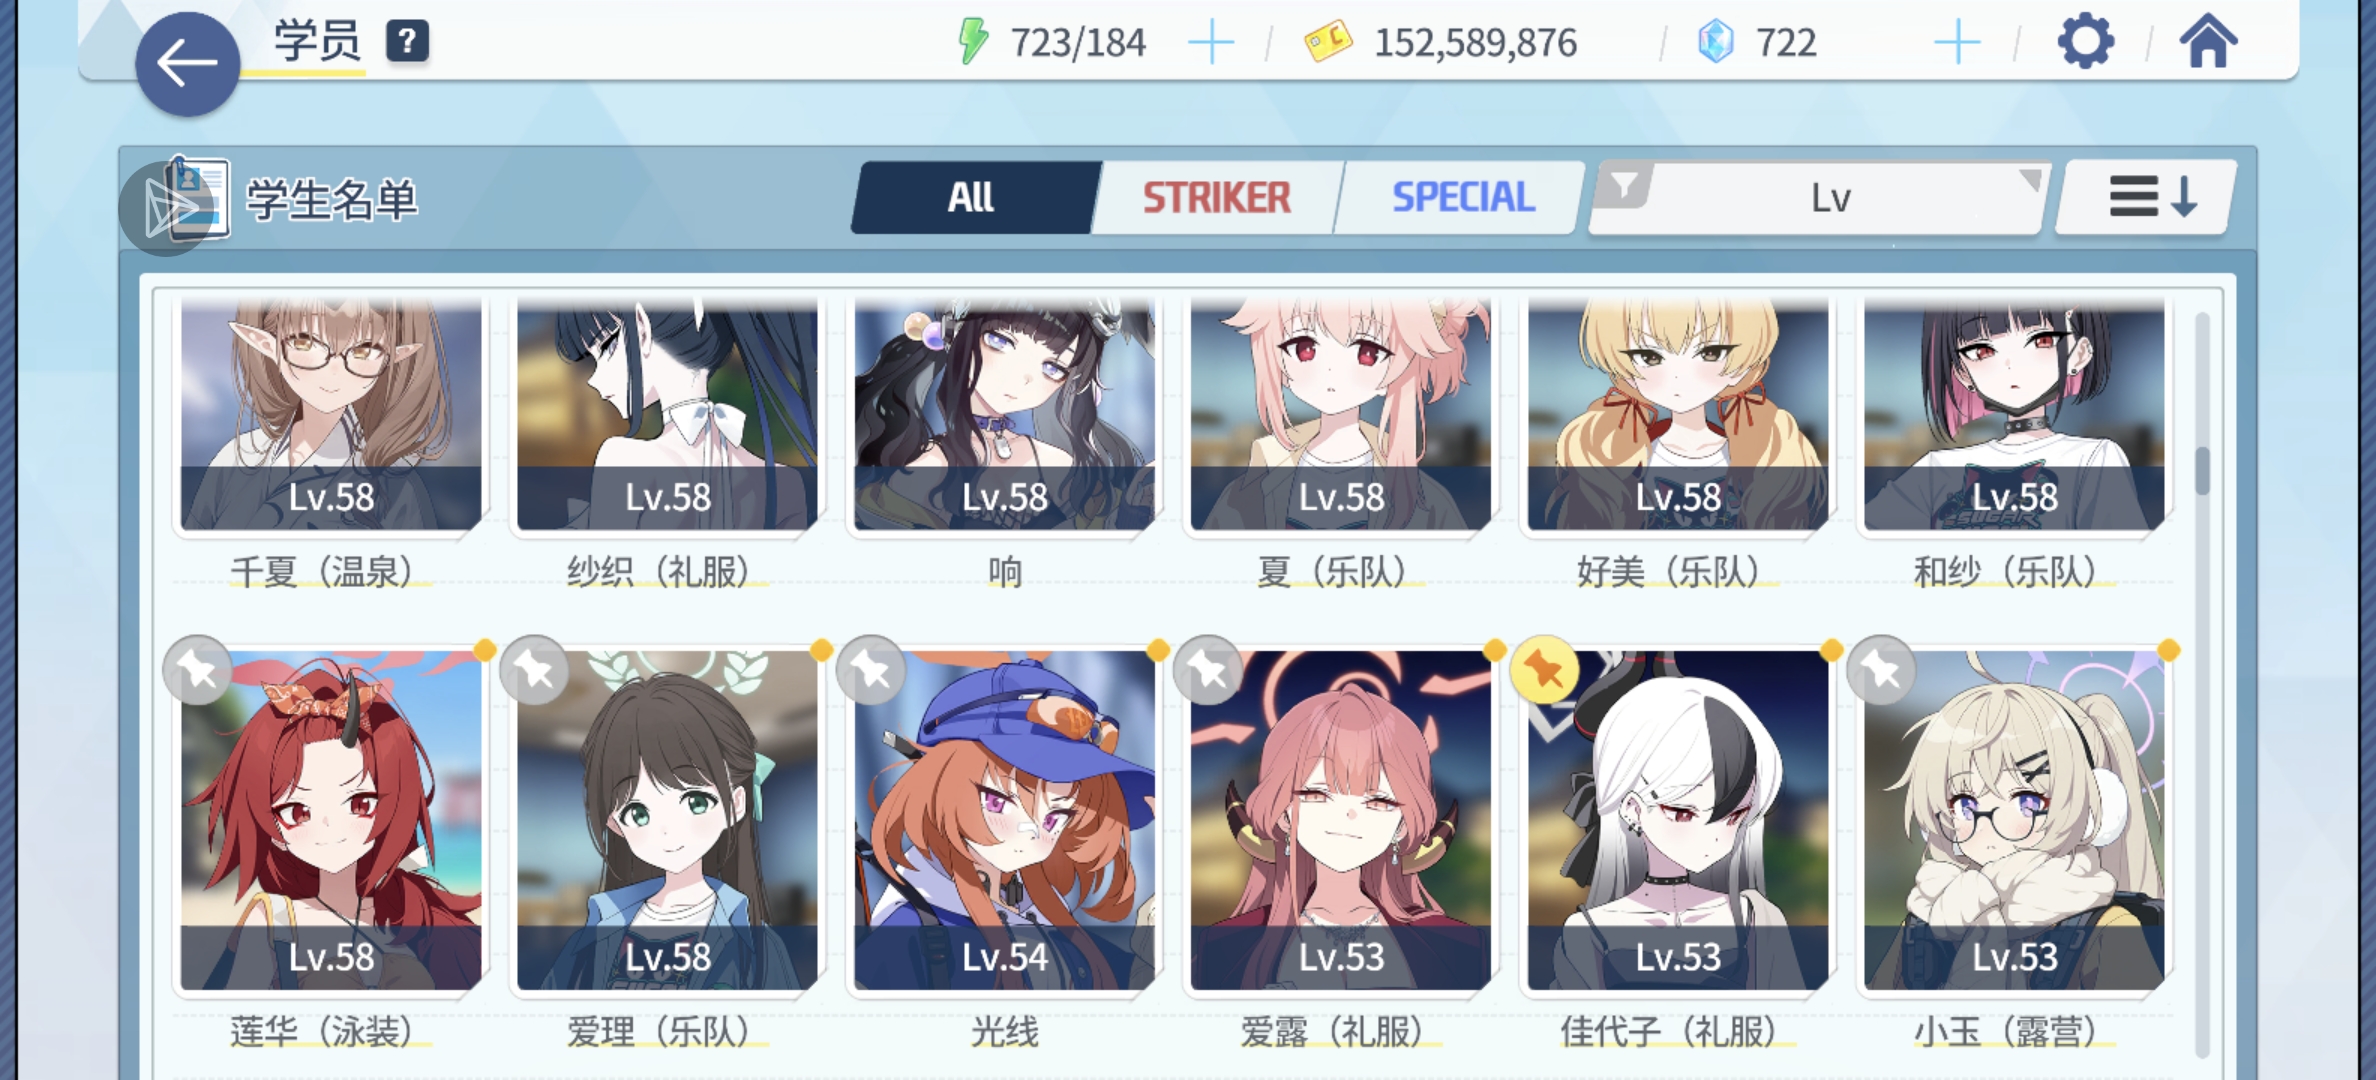
Task: Switch to the STRIKER tab
Action: click(1216, 198)
